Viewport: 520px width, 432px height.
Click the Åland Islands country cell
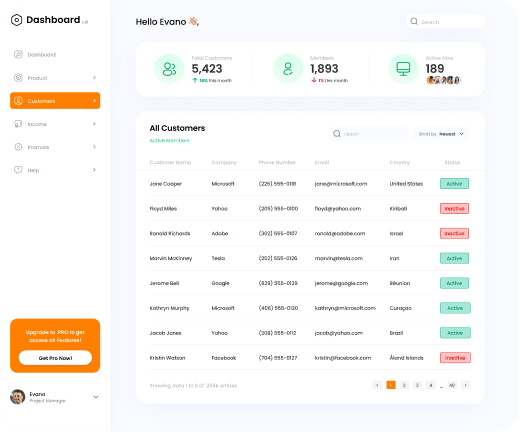point(406,358)
